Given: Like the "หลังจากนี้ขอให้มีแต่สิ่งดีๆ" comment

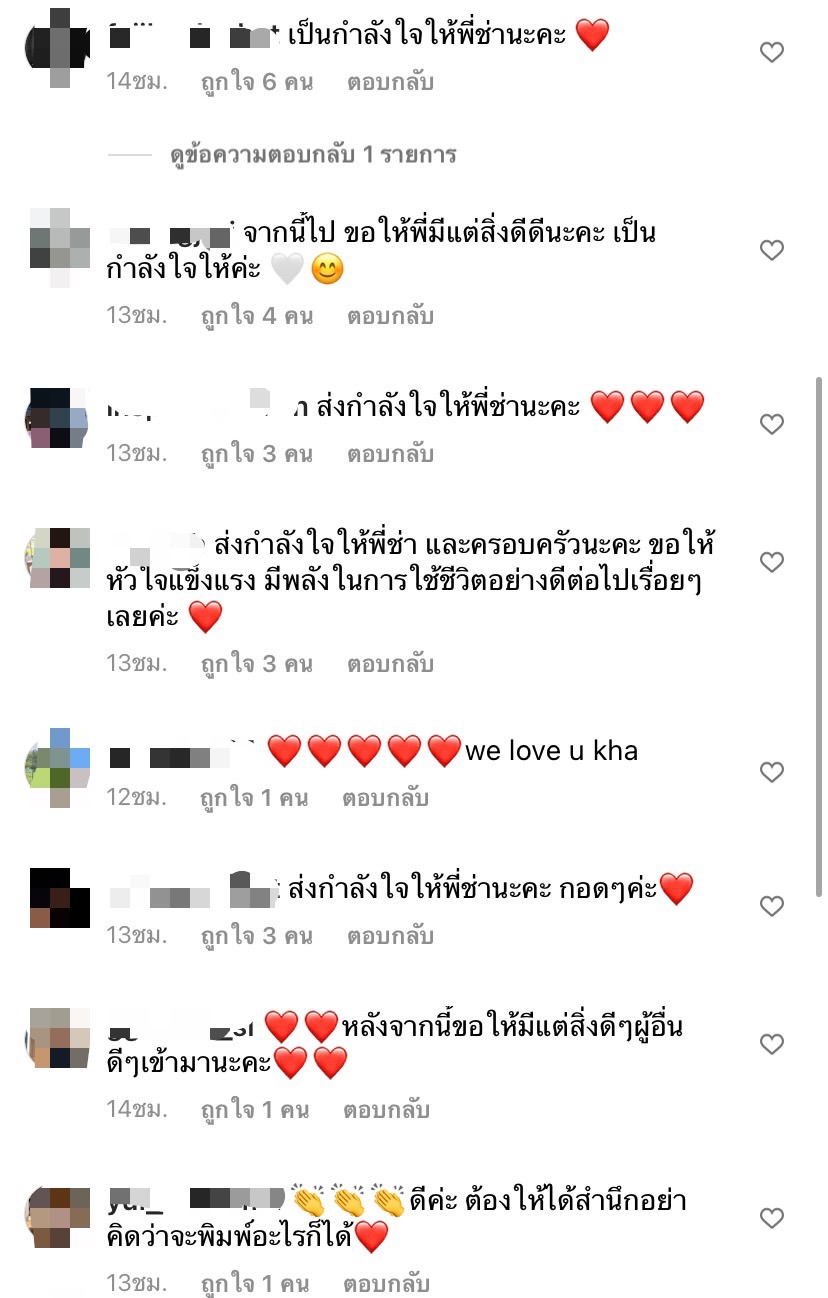Looking at the screenshot, I should click(x=772, y=1044).
